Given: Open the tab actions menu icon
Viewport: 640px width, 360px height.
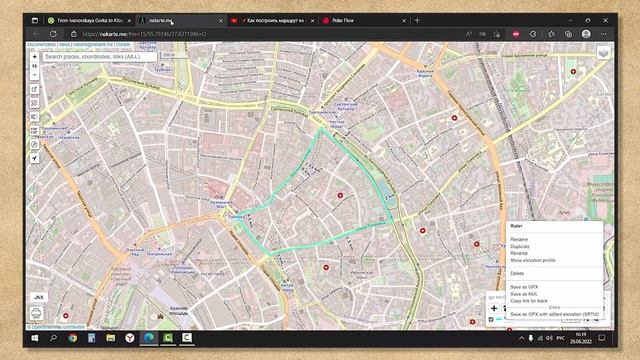Looking at the screenshot, I should (x=35, y=20).
